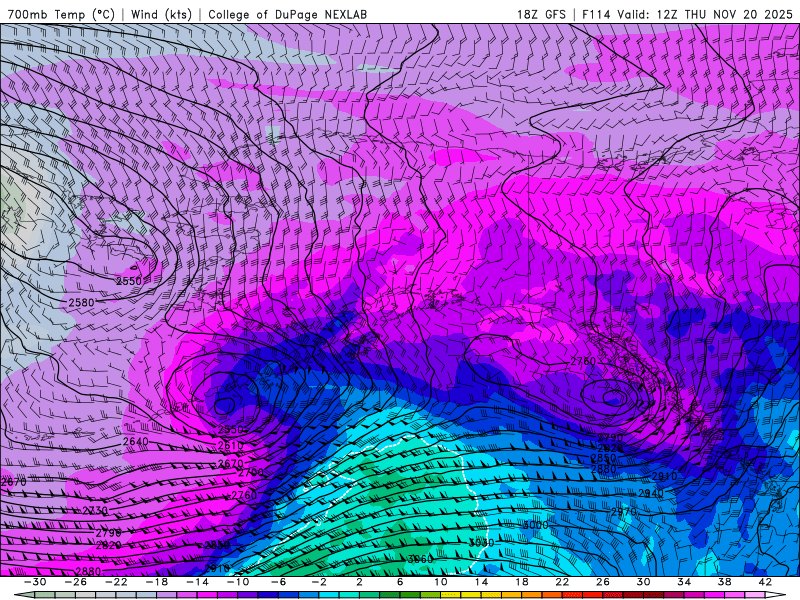Click the −14 tick on the temperature scale
Viewport: 800px width, 600px height.
197,582
